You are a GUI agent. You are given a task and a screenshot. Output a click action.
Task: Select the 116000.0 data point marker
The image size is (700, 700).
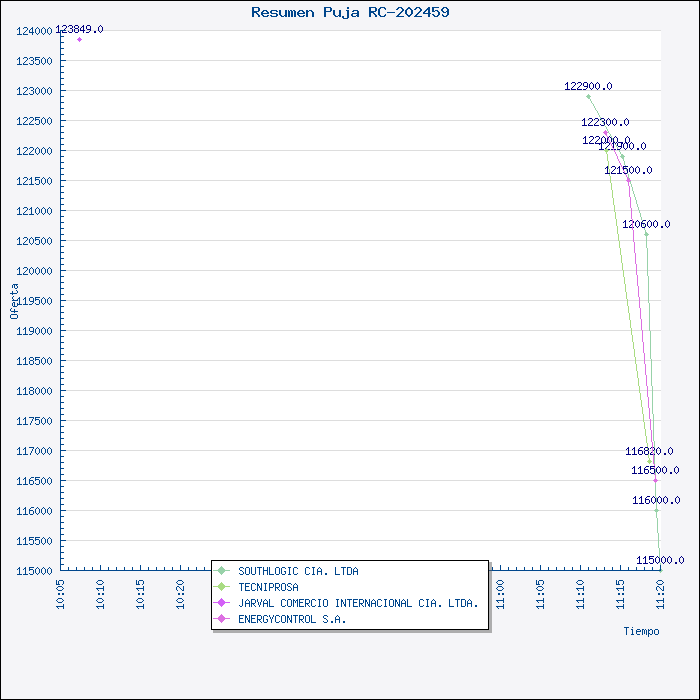click(x=657, y=510)
